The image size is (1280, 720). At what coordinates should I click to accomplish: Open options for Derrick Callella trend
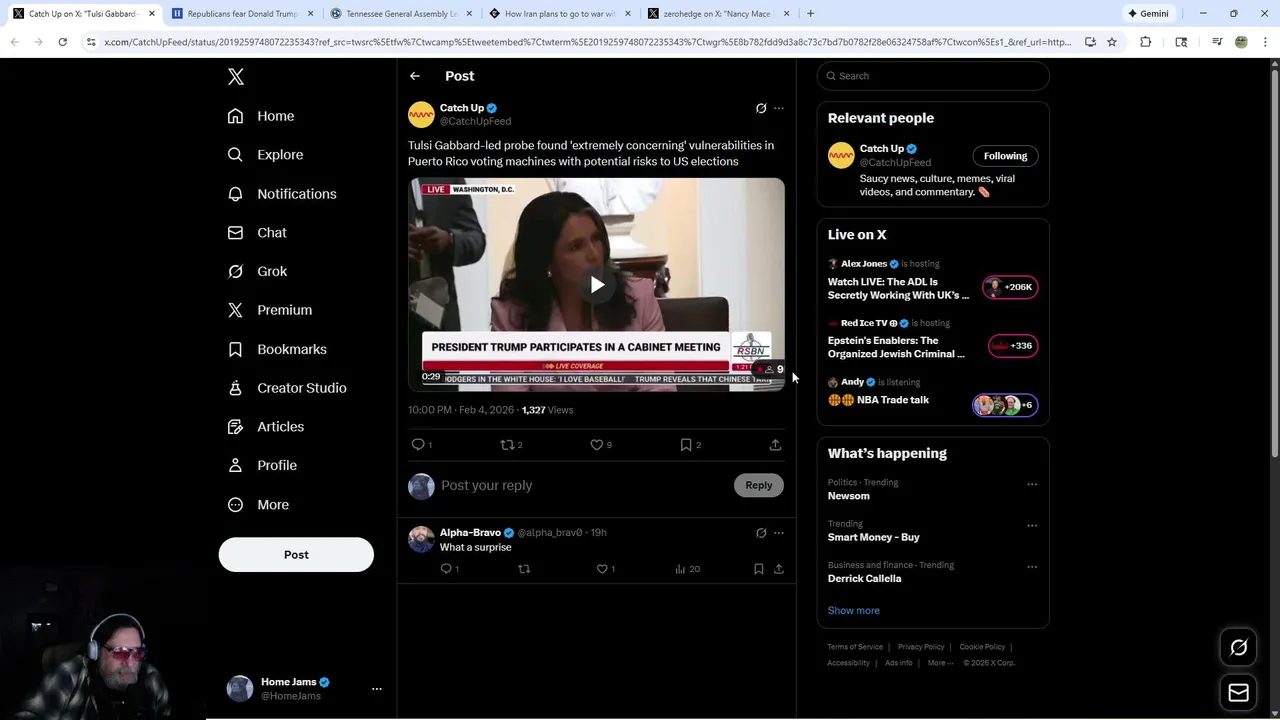(x=1032, y=566)
